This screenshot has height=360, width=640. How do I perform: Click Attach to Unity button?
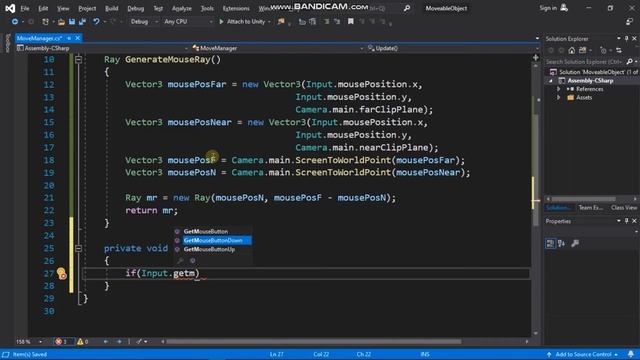coord(245,22)
